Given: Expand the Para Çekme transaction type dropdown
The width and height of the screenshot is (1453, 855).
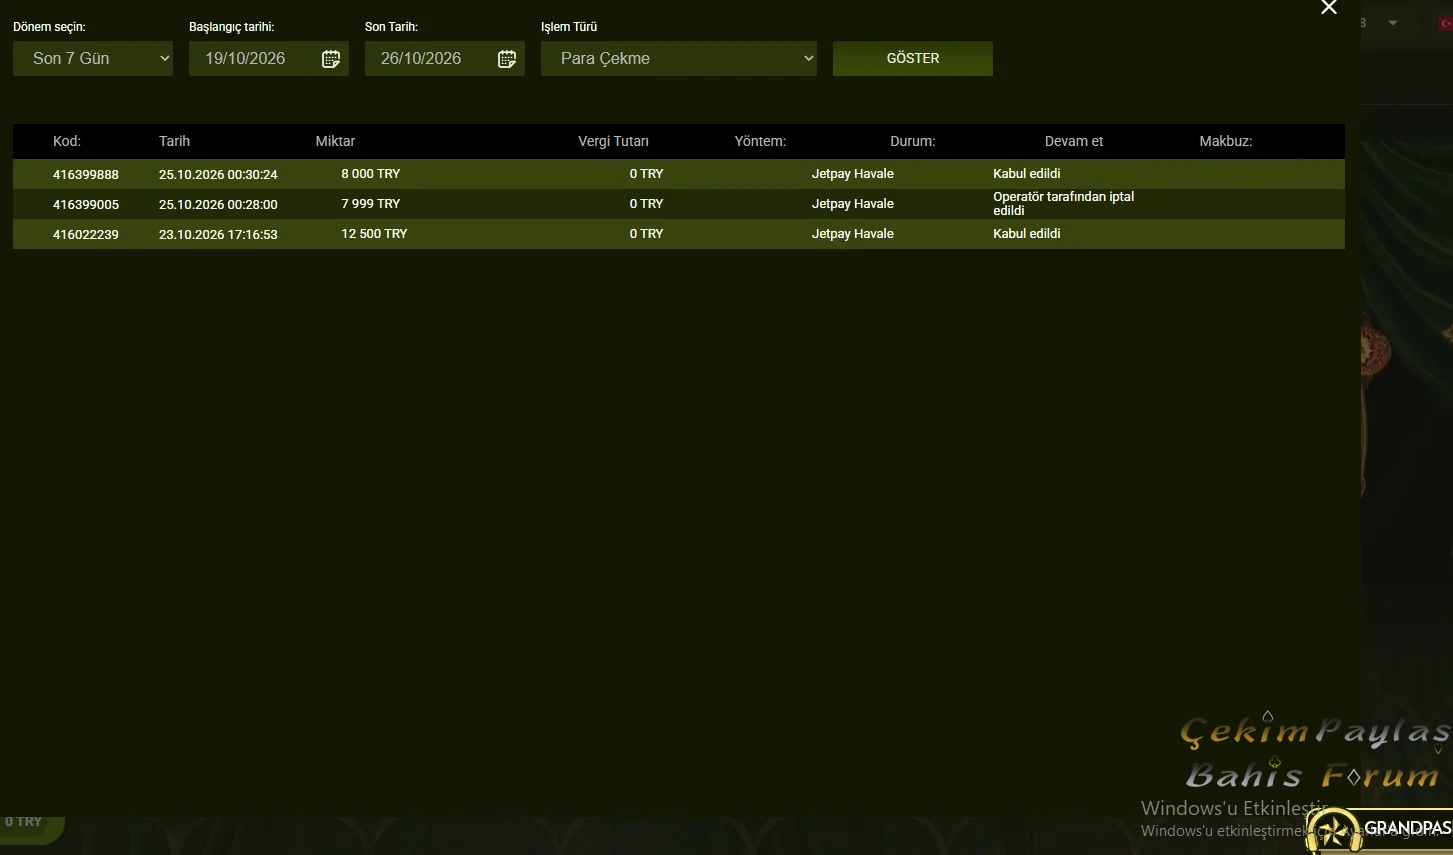Looking at the screenshot, I should click(x=679, y=58).
